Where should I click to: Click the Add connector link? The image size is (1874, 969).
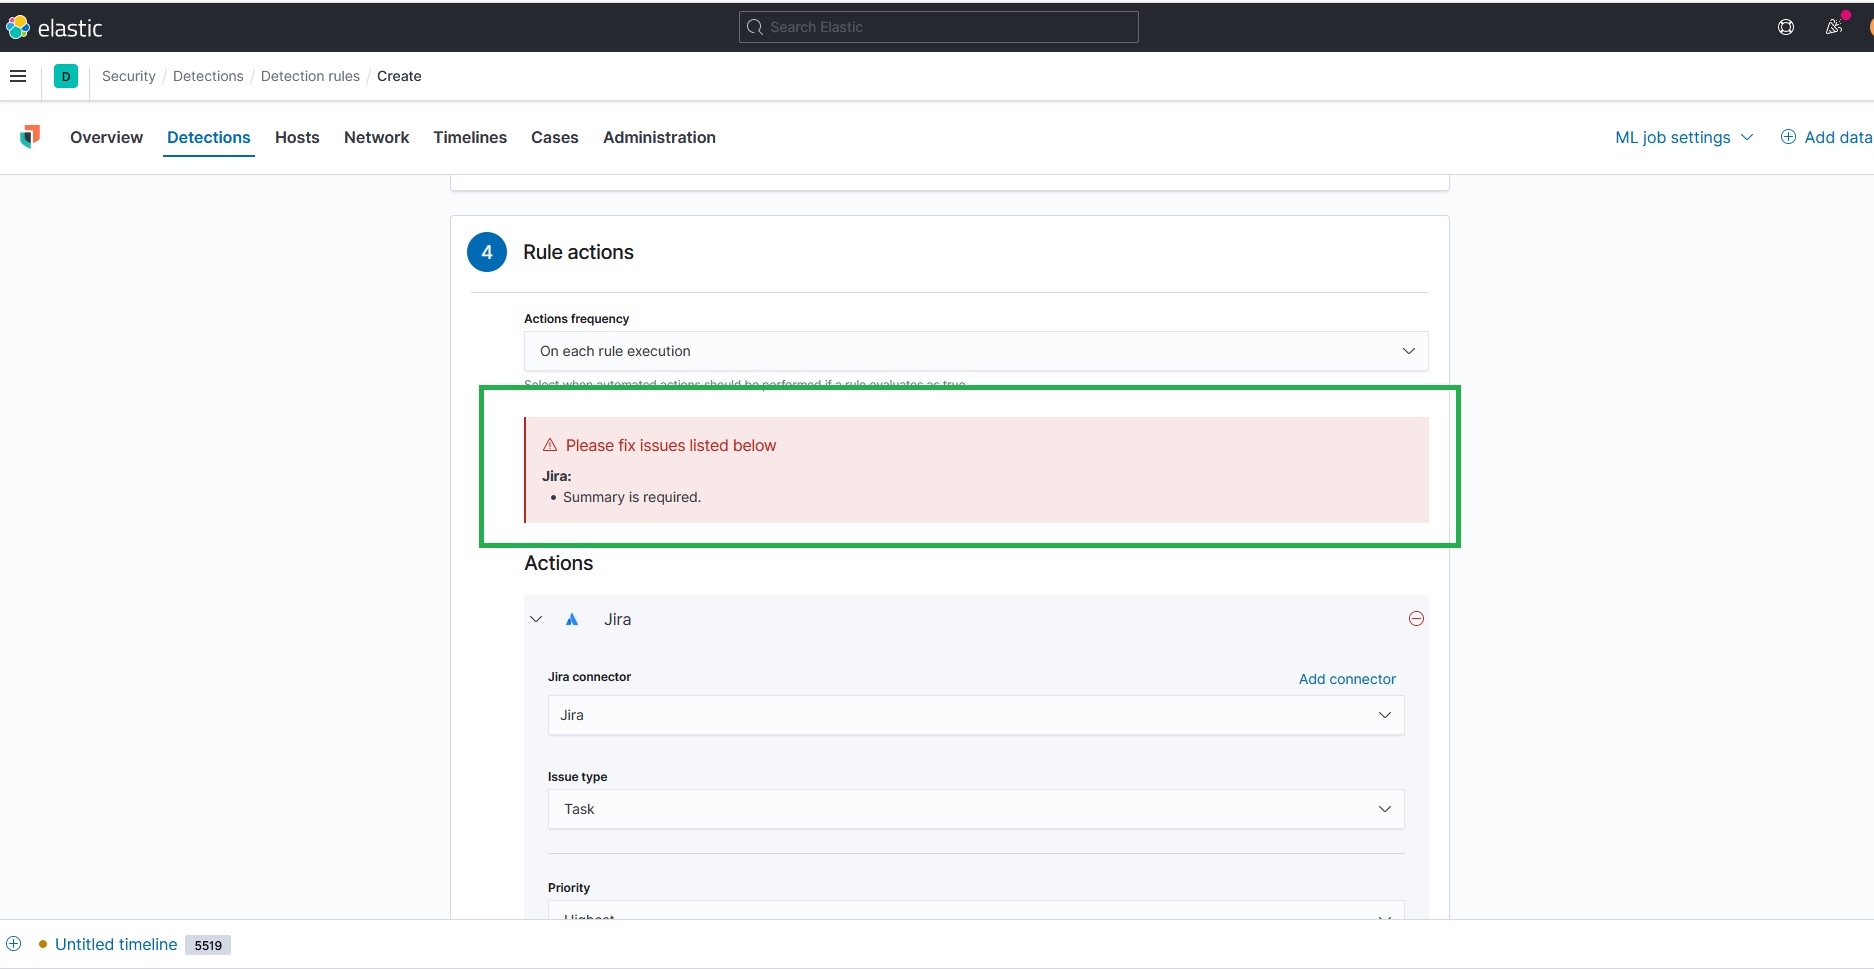coord(1347,679)
